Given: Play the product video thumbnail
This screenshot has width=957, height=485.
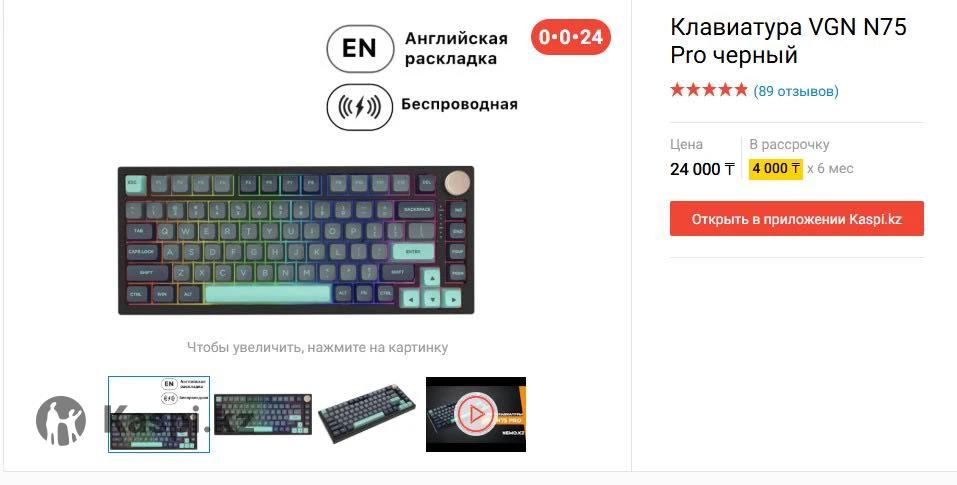Looking at the screenshot, I should pos(475,414).
